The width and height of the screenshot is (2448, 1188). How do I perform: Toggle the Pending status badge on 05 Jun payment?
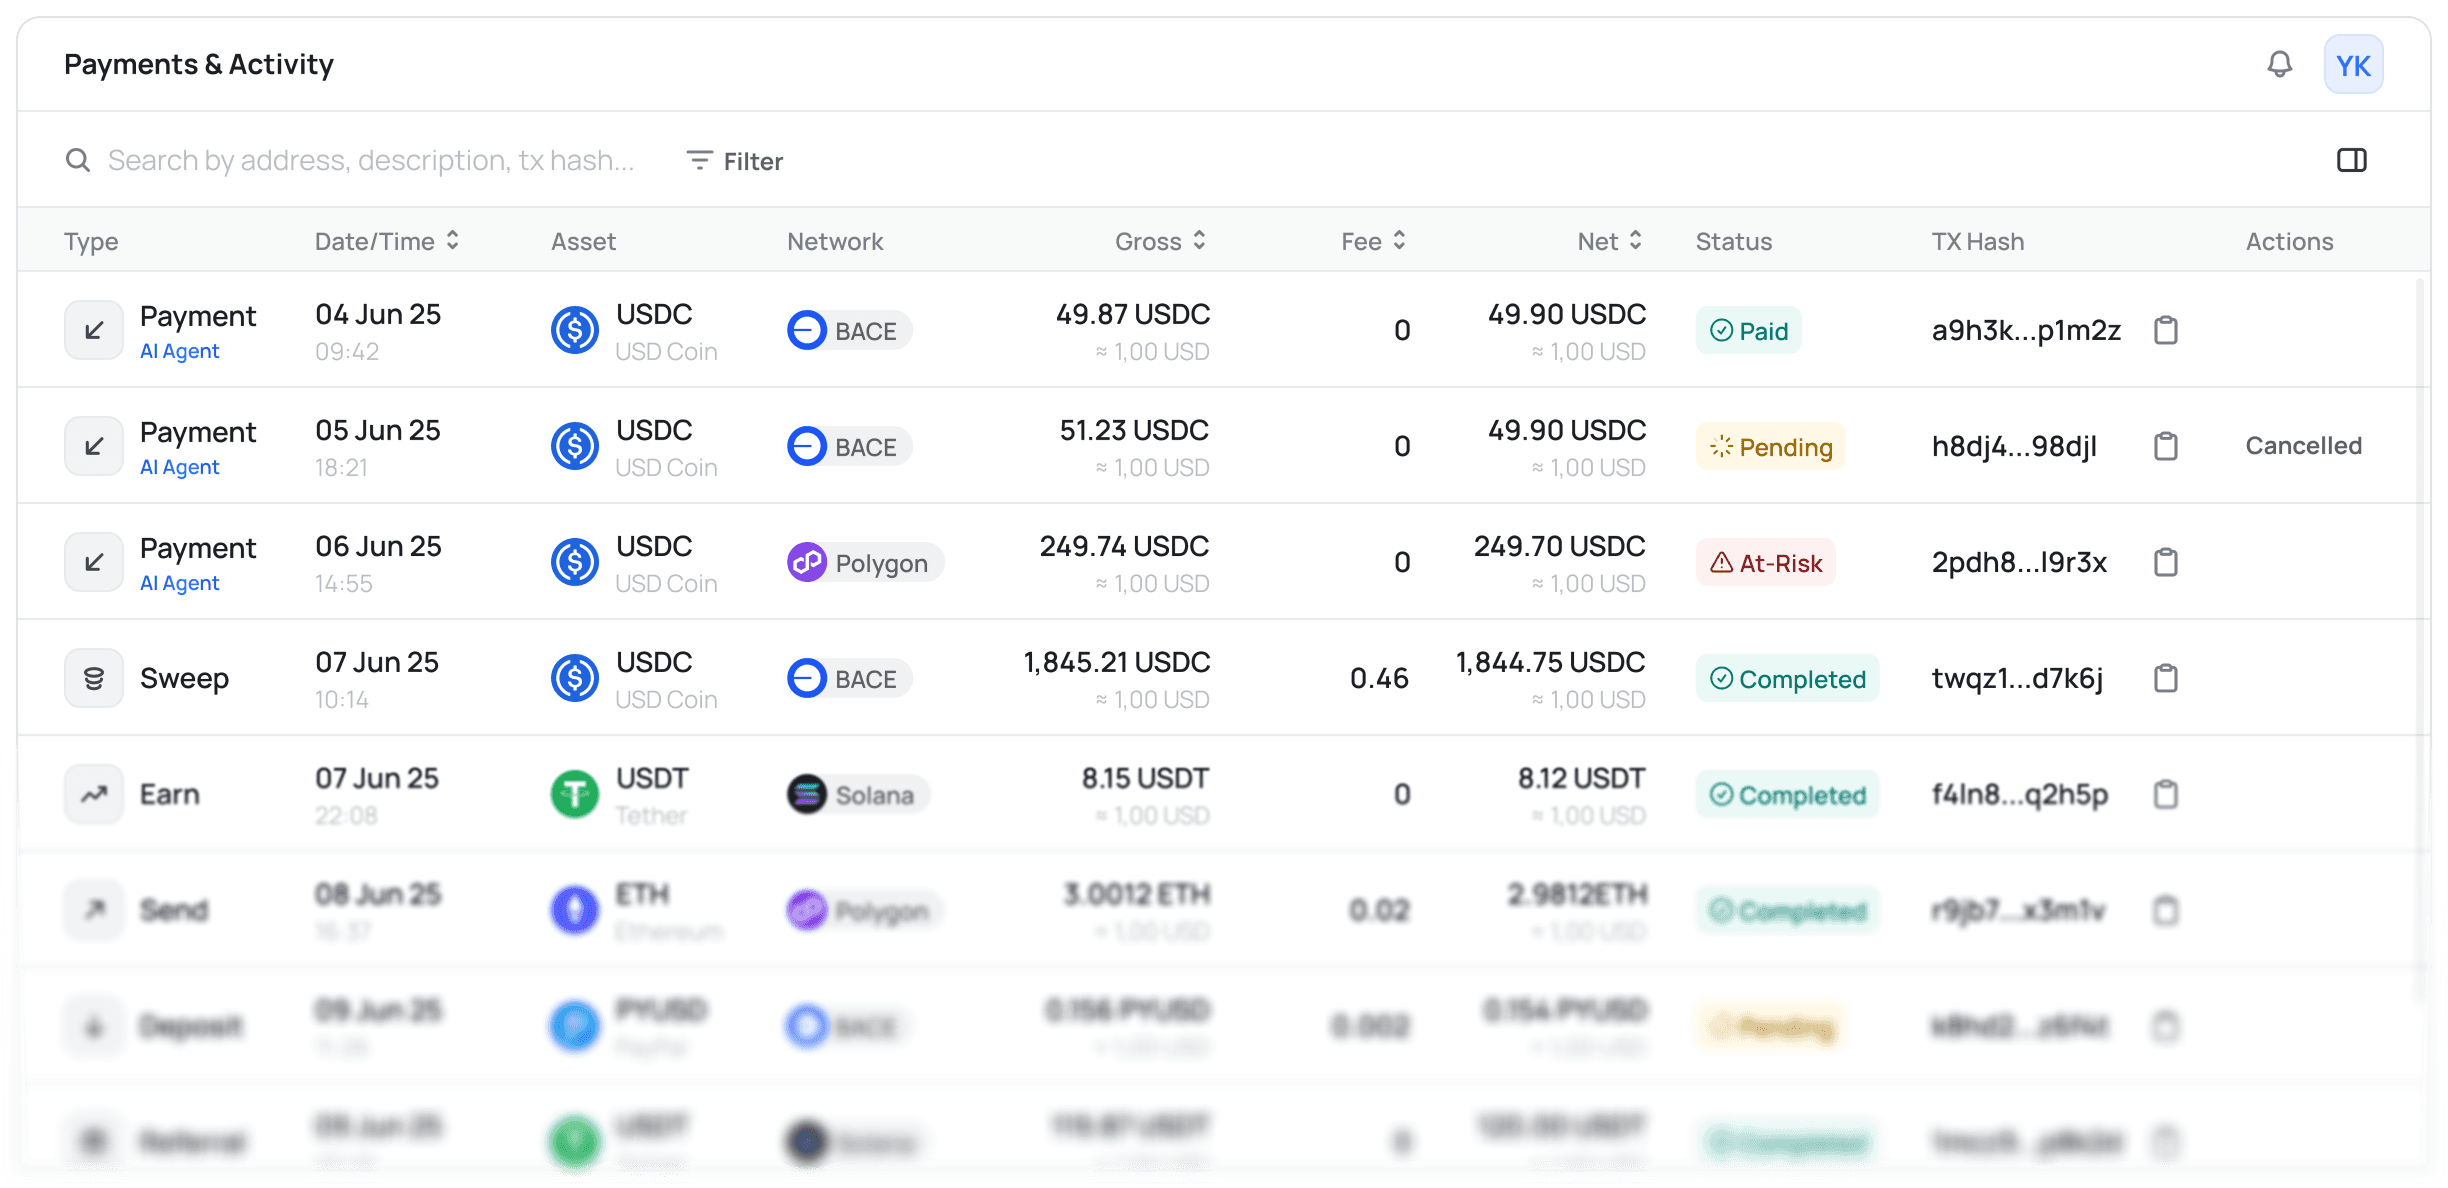tap(1769, 446)
